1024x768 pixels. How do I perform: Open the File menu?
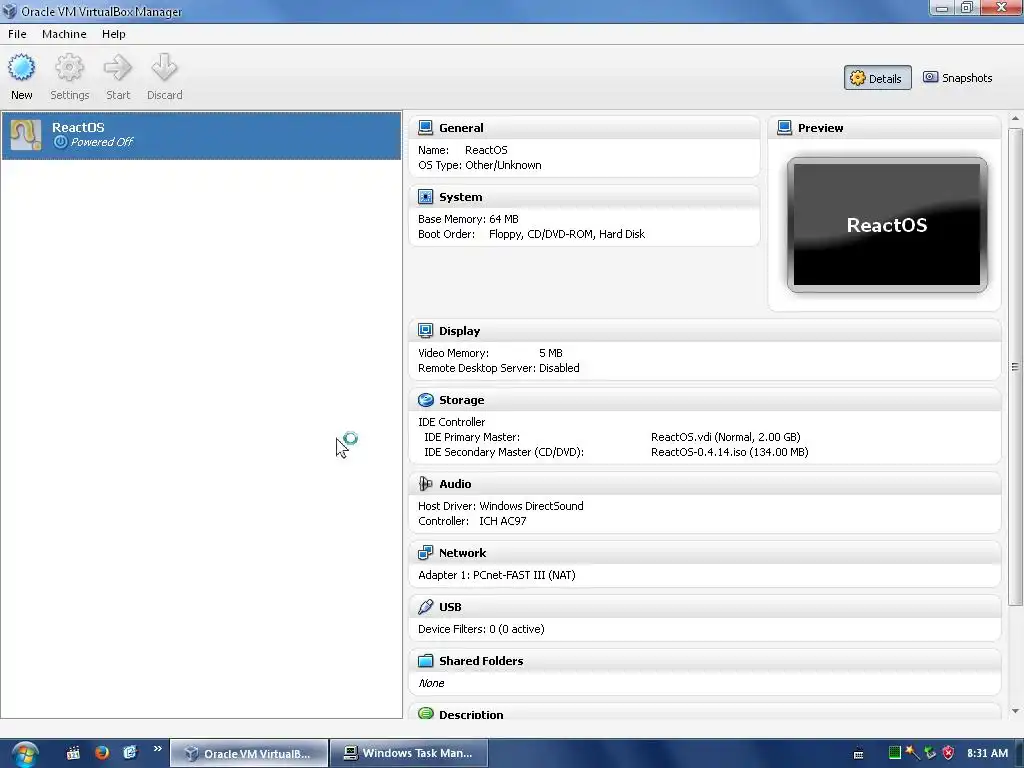[x=17, y=34]
